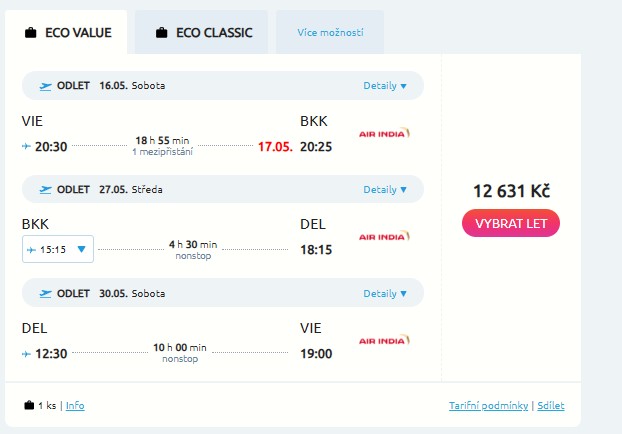Viewport: 622px width, 434px height.
Task: Click the briefcase icon on ECO CLASSIC tab
Action: [x=161, y=33]
